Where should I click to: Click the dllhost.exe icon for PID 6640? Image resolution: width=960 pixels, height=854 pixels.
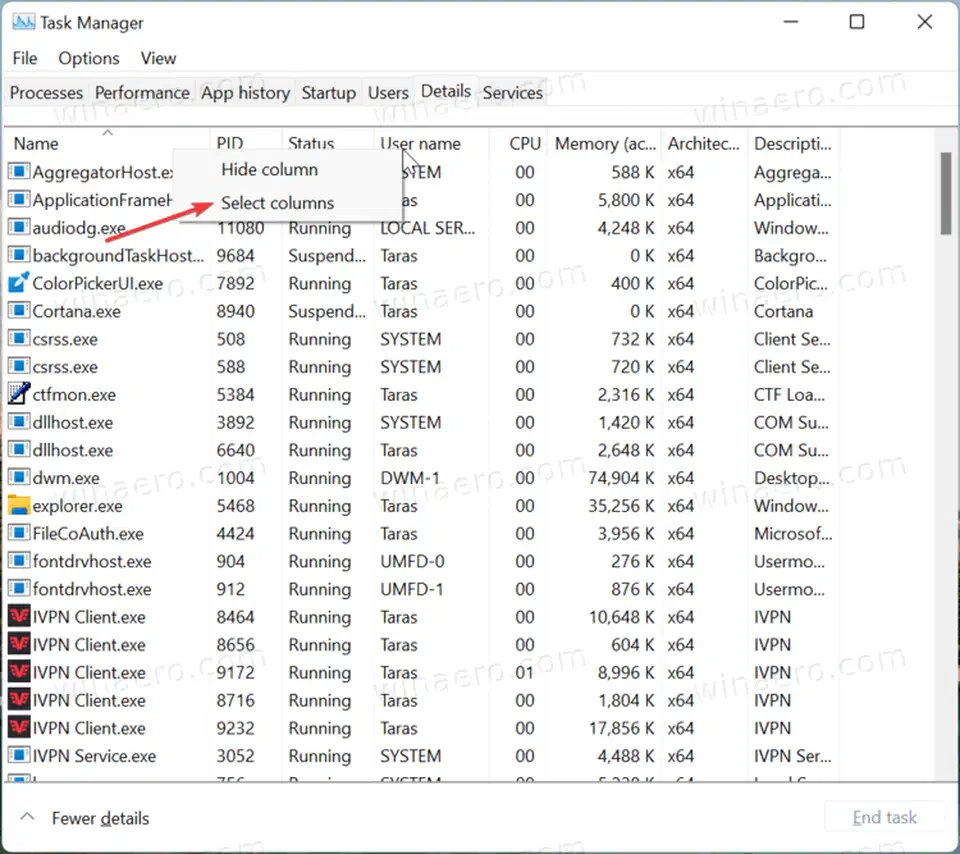coord(19,450)
